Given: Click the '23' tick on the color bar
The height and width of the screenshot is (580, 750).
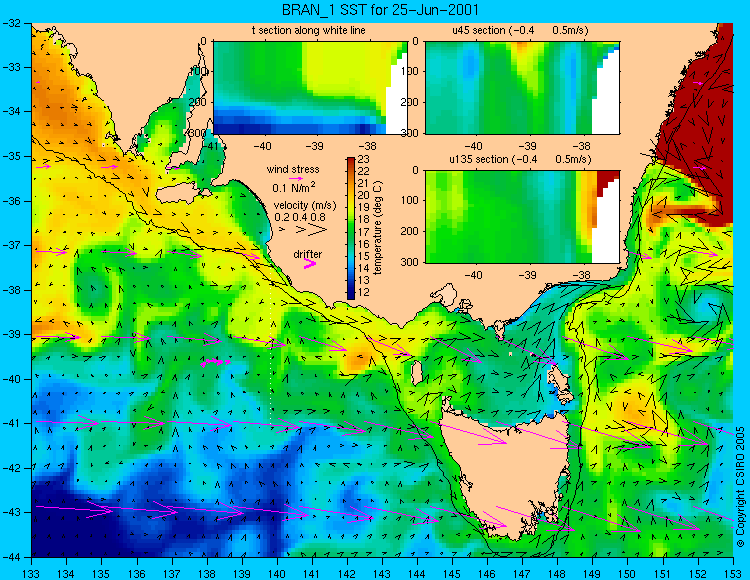Looking at the screenshot, I should tap(364, 159).
